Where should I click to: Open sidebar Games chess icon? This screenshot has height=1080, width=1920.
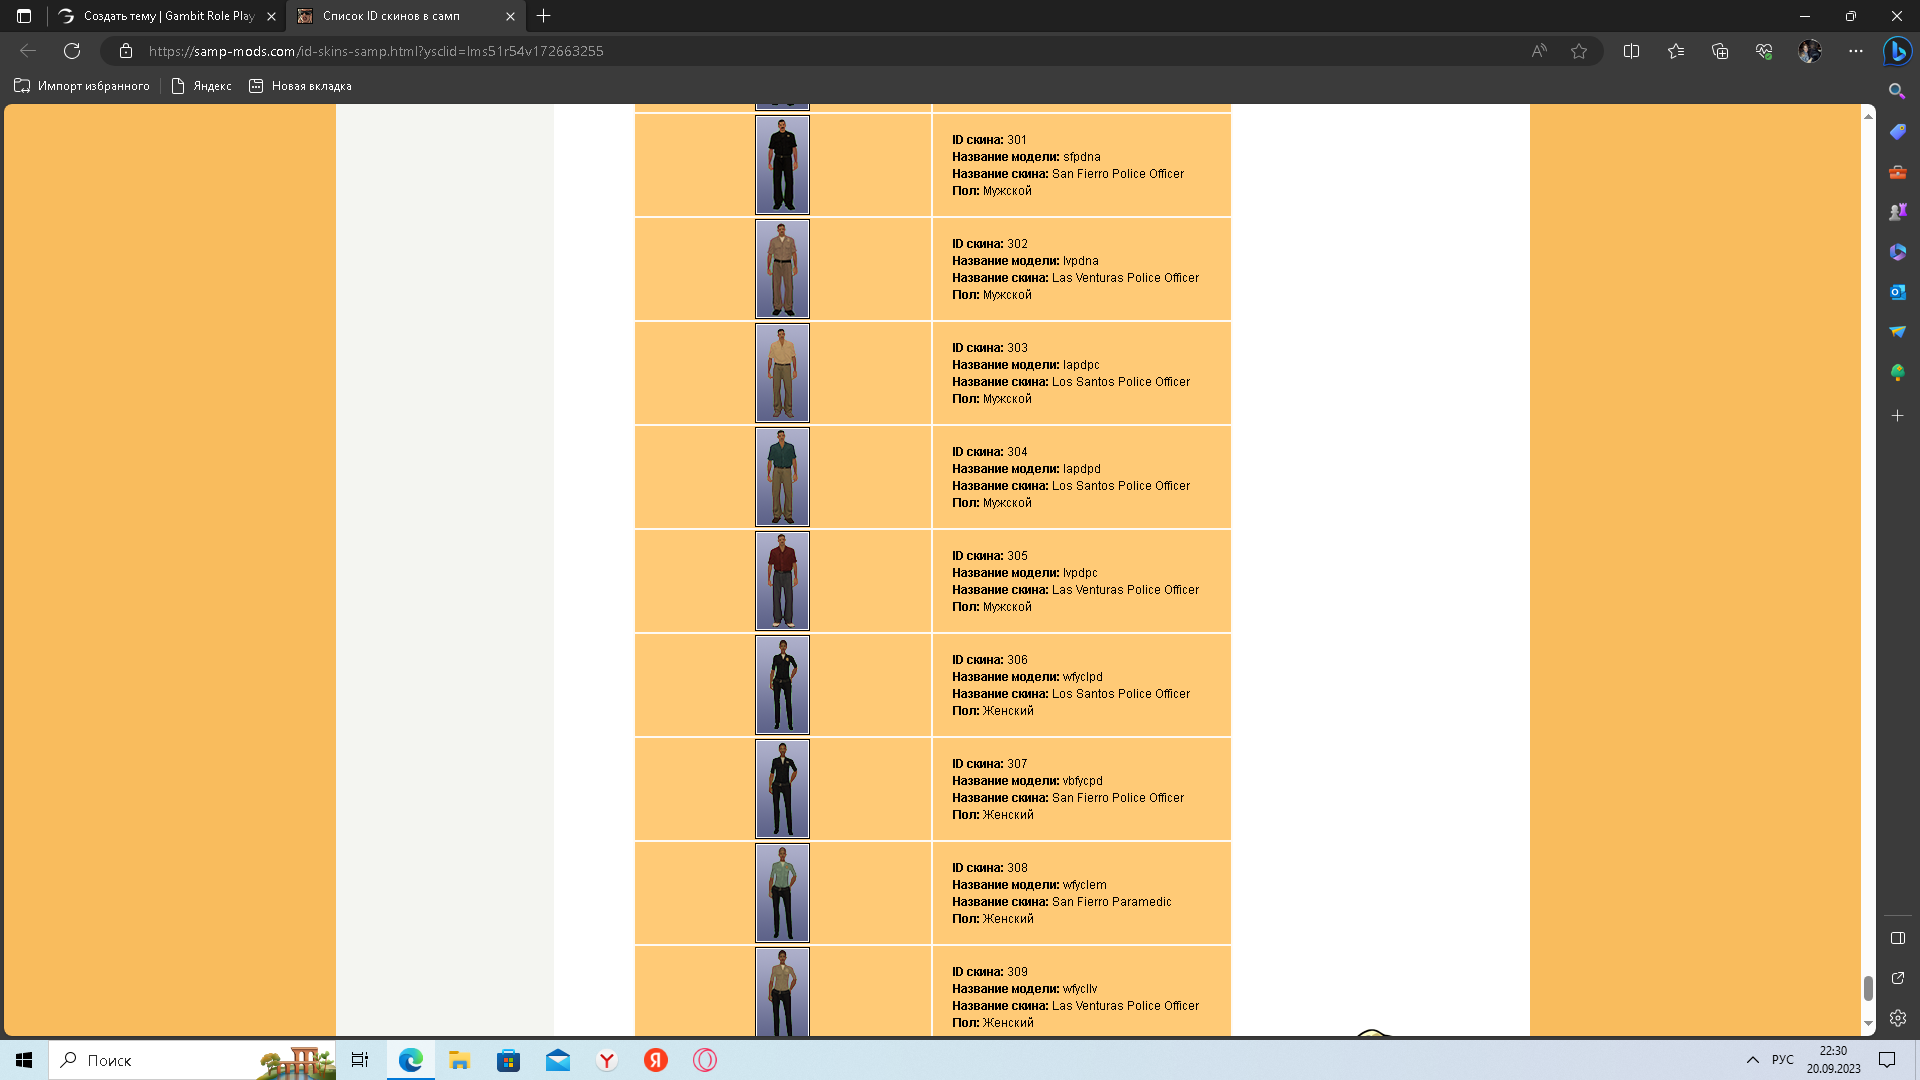(x=1897, y=212)
